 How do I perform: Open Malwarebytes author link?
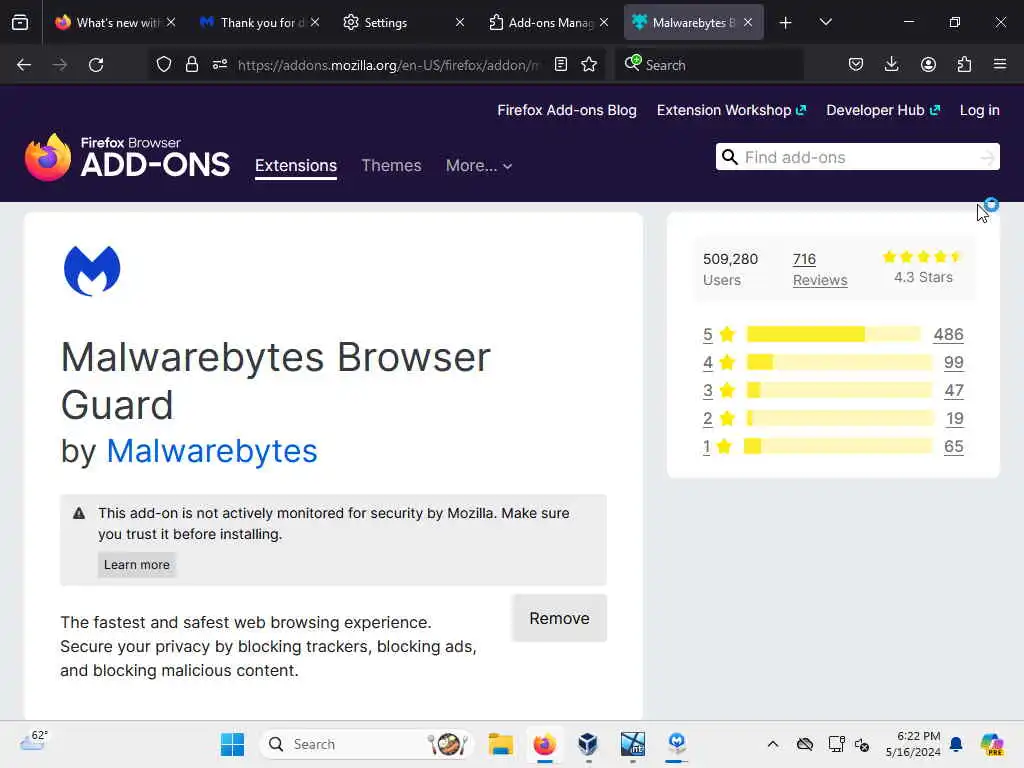coord(212,451)
